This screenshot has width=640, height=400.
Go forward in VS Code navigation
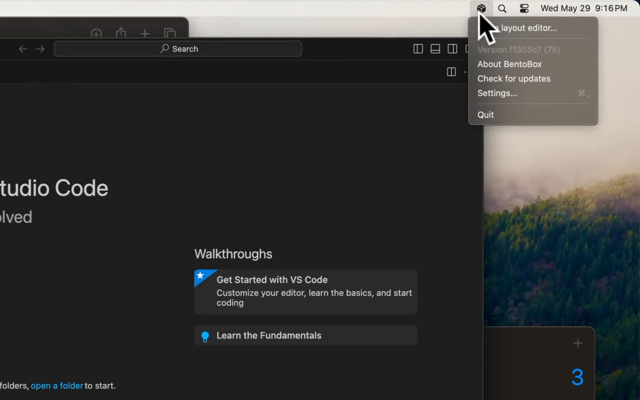pyautogui.click(x=40, y=49)
